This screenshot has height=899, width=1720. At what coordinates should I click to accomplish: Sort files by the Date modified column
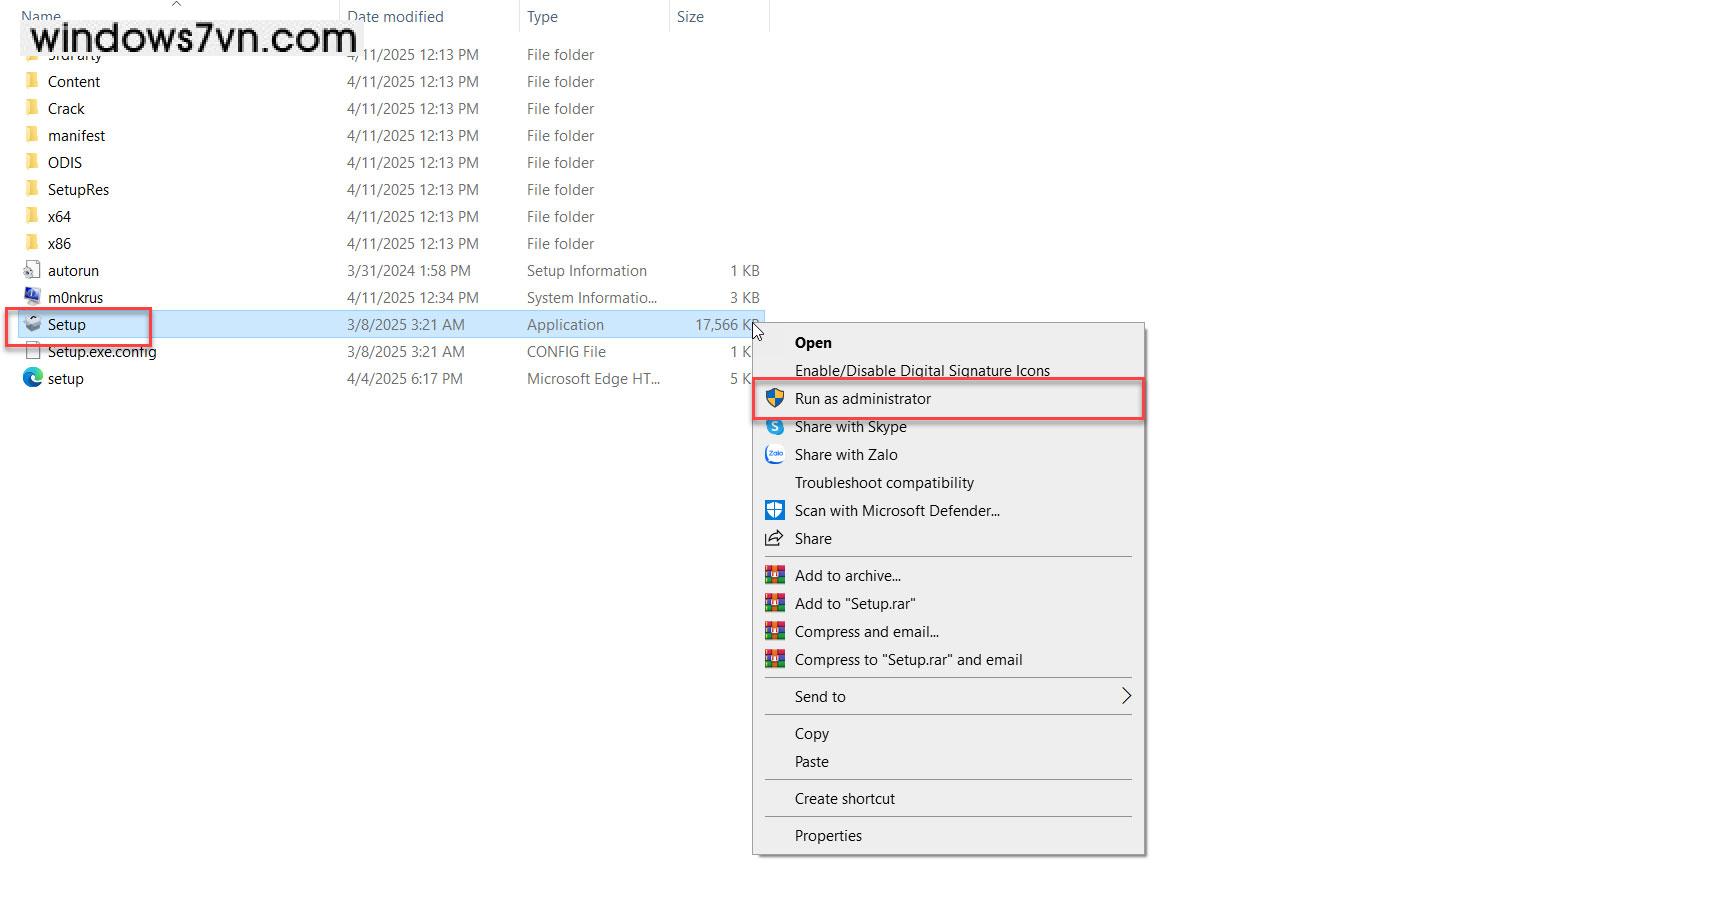395,17
